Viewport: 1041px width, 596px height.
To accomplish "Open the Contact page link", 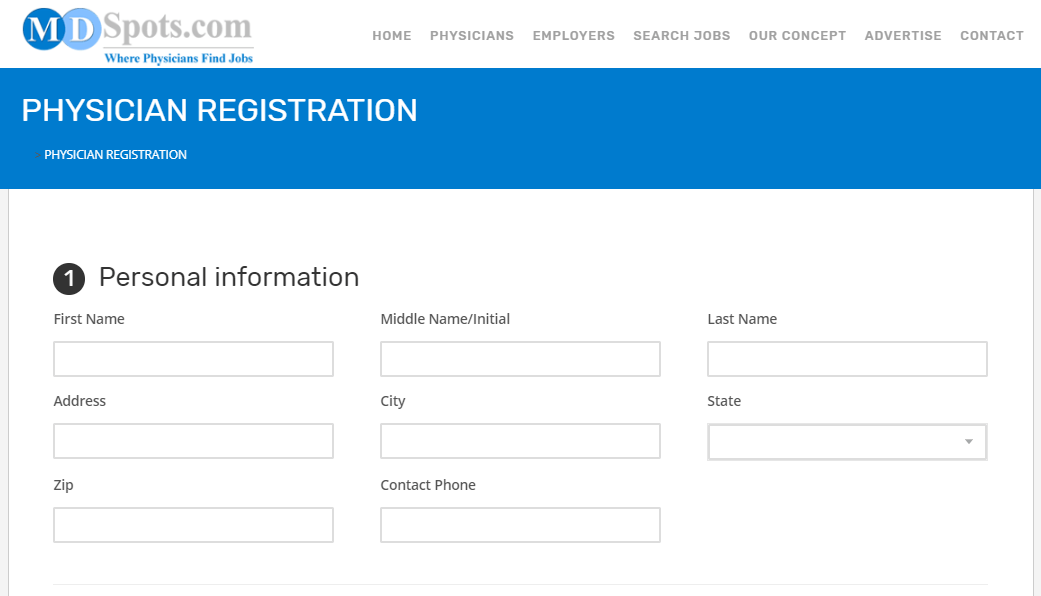I will [x=992, y=36].
